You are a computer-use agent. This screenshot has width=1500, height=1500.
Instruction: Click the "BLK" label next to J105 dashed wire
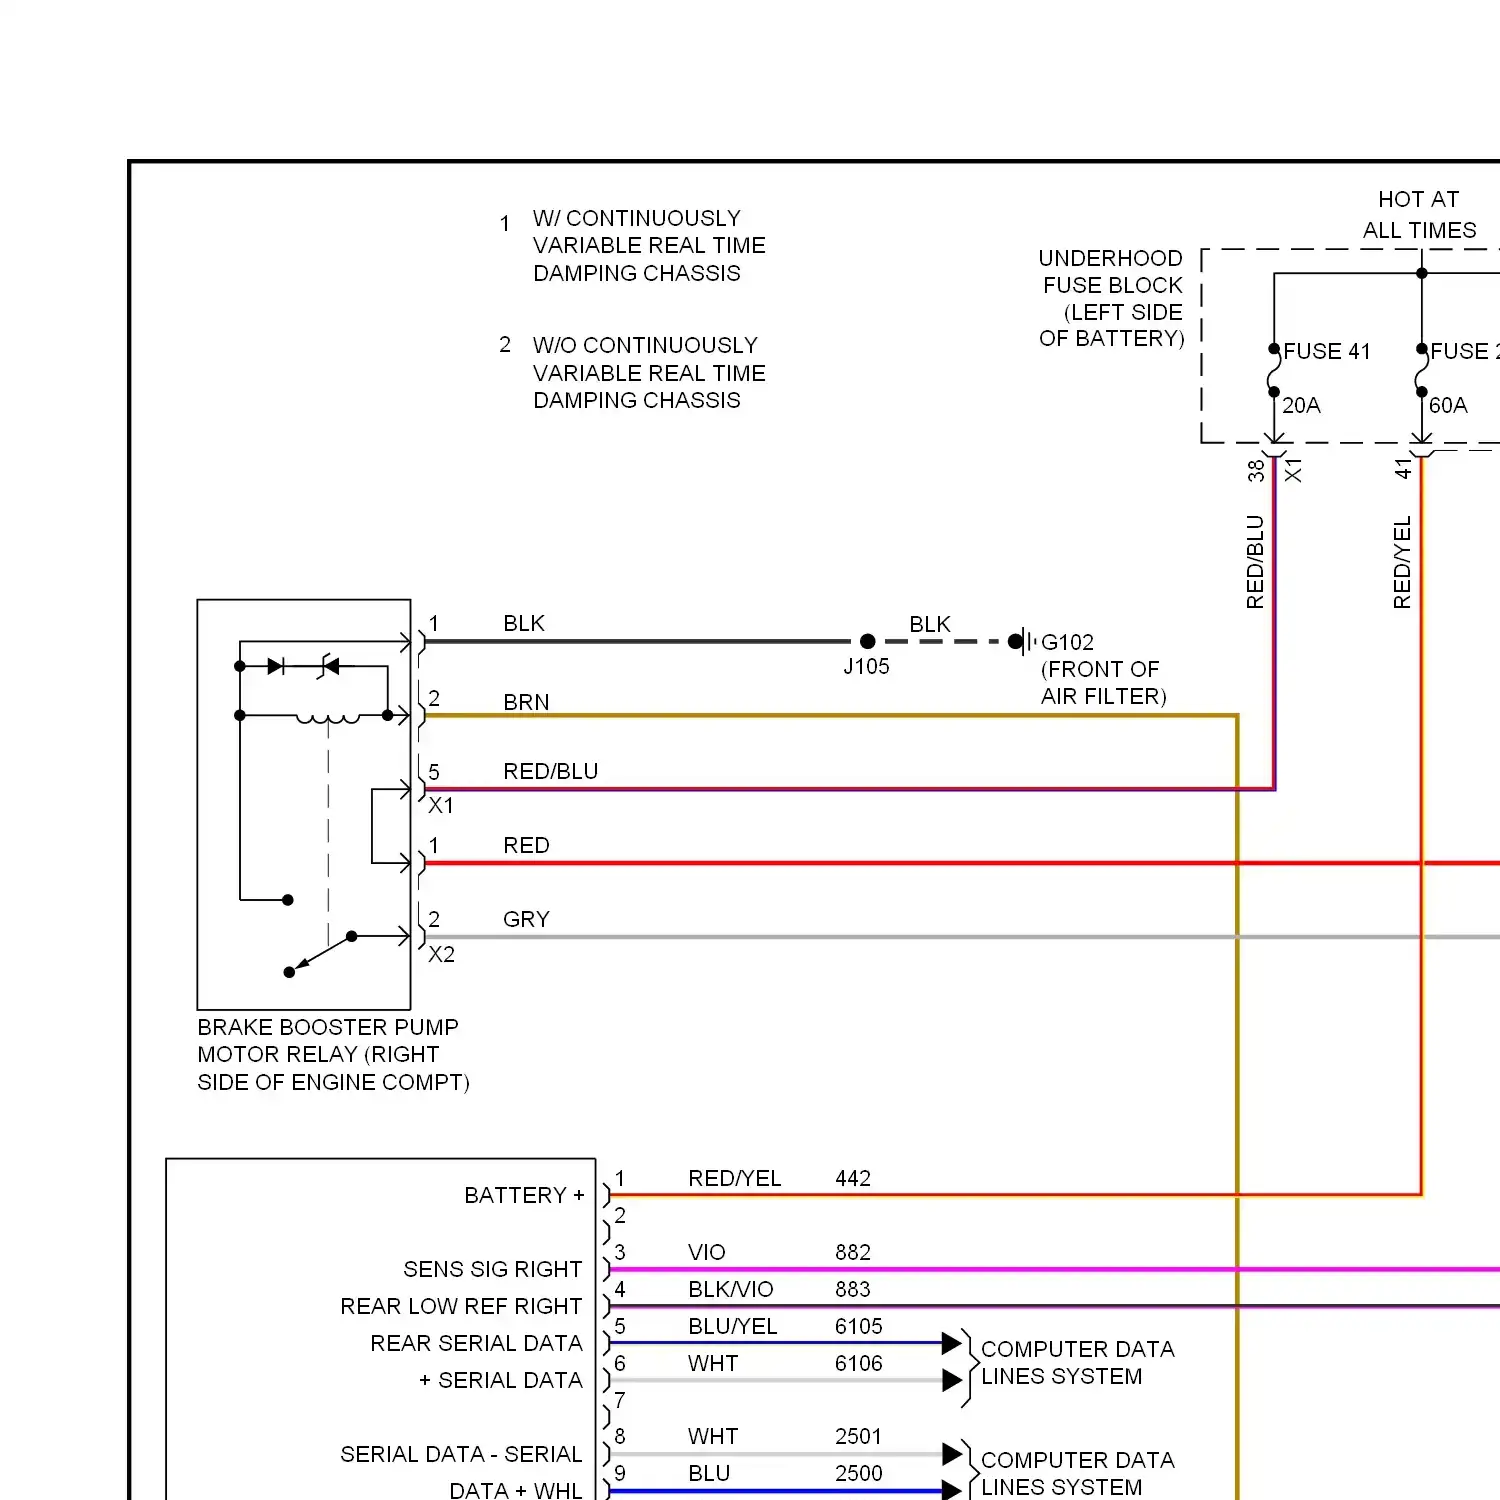pos(930,624)
